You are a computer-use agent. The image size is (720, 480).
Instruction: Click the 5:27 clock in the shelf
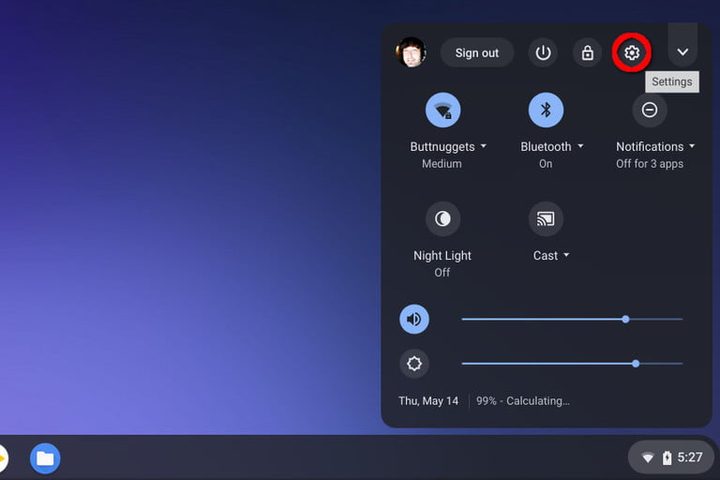pos(690,457)
